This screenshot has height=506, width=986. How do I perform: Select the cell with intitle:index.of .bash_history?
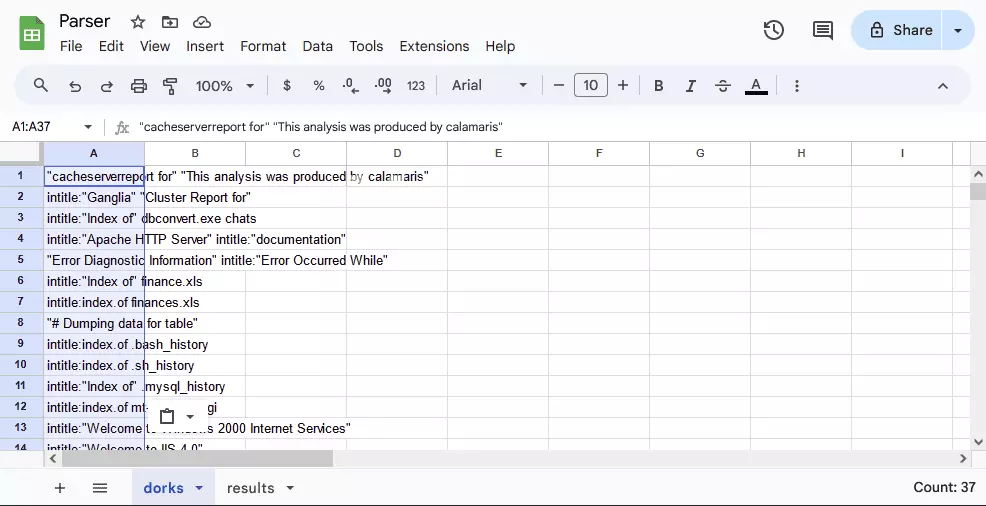(x=94, y=344)
